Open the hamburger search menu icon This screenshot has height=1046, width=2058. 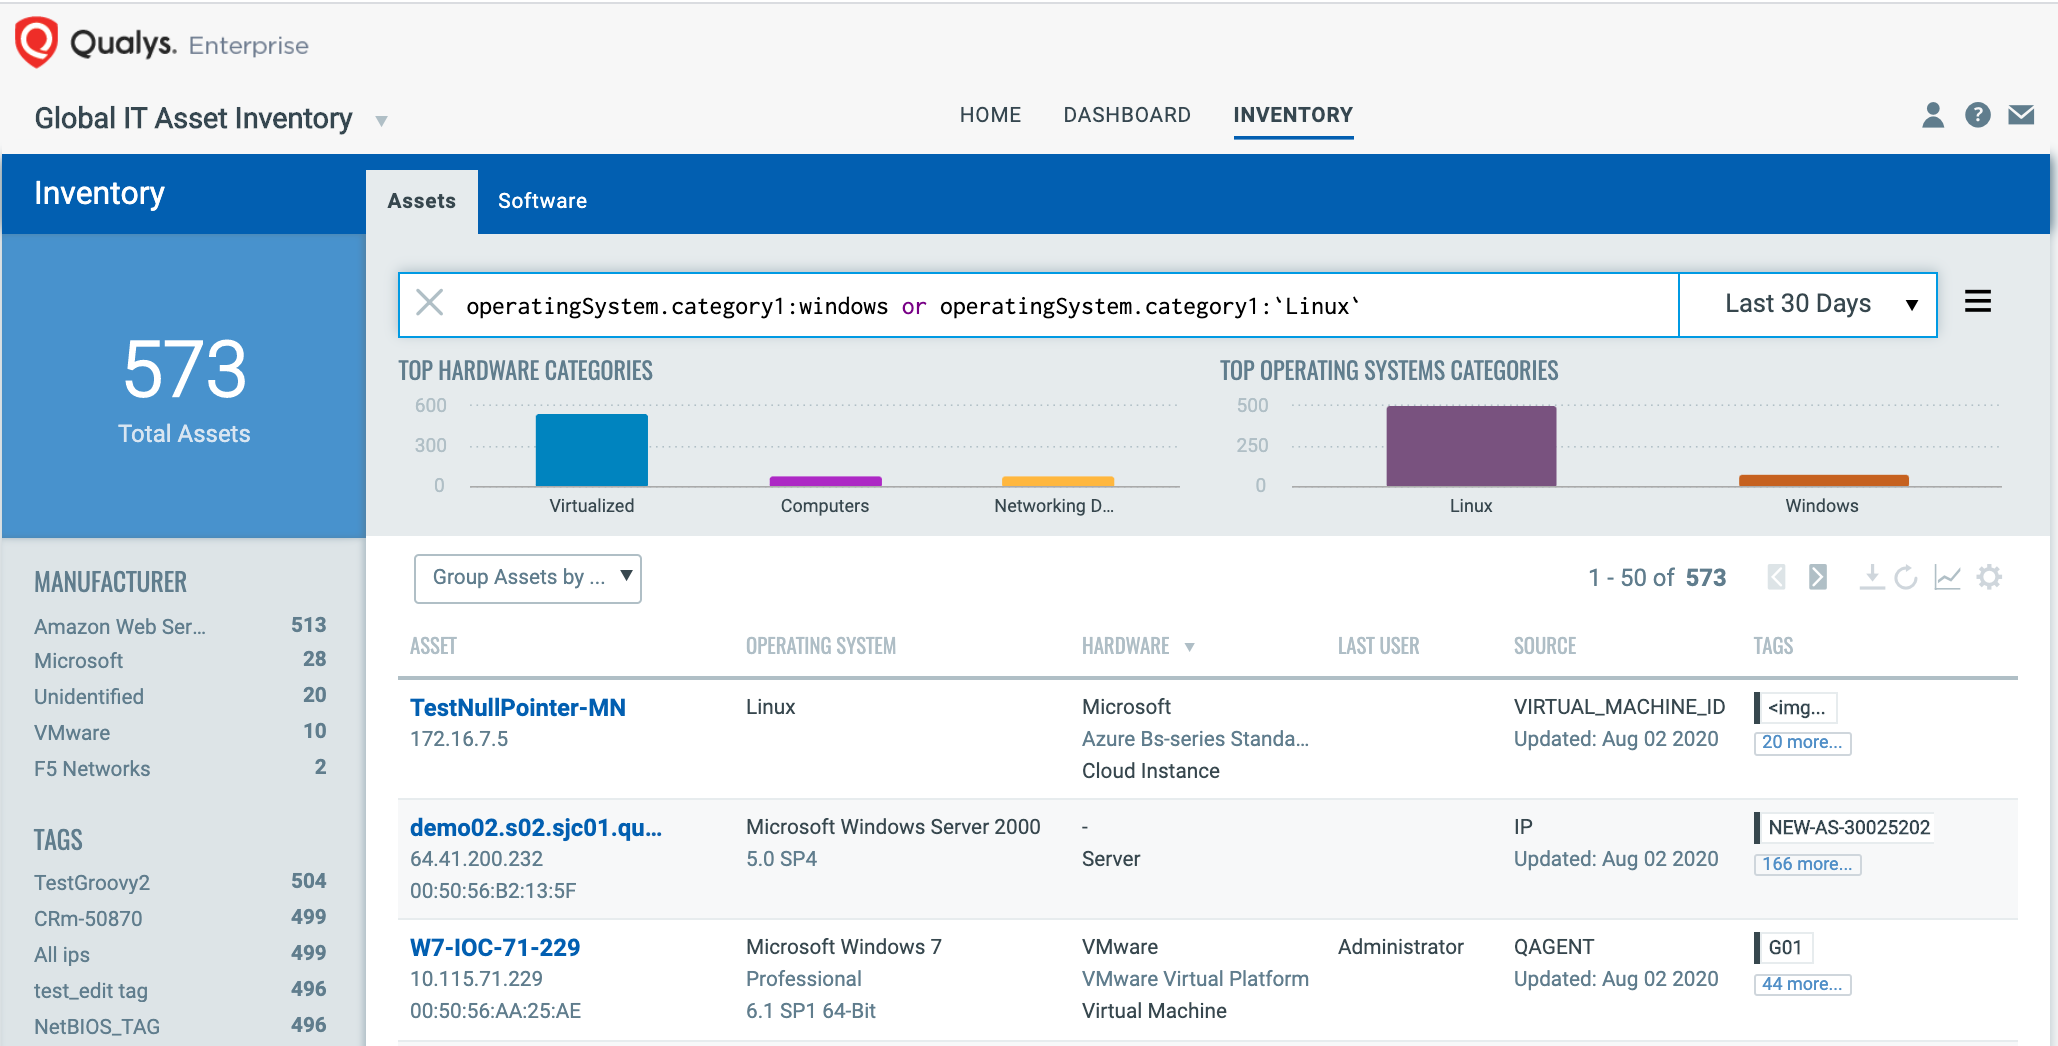(x=1977, y=301)
